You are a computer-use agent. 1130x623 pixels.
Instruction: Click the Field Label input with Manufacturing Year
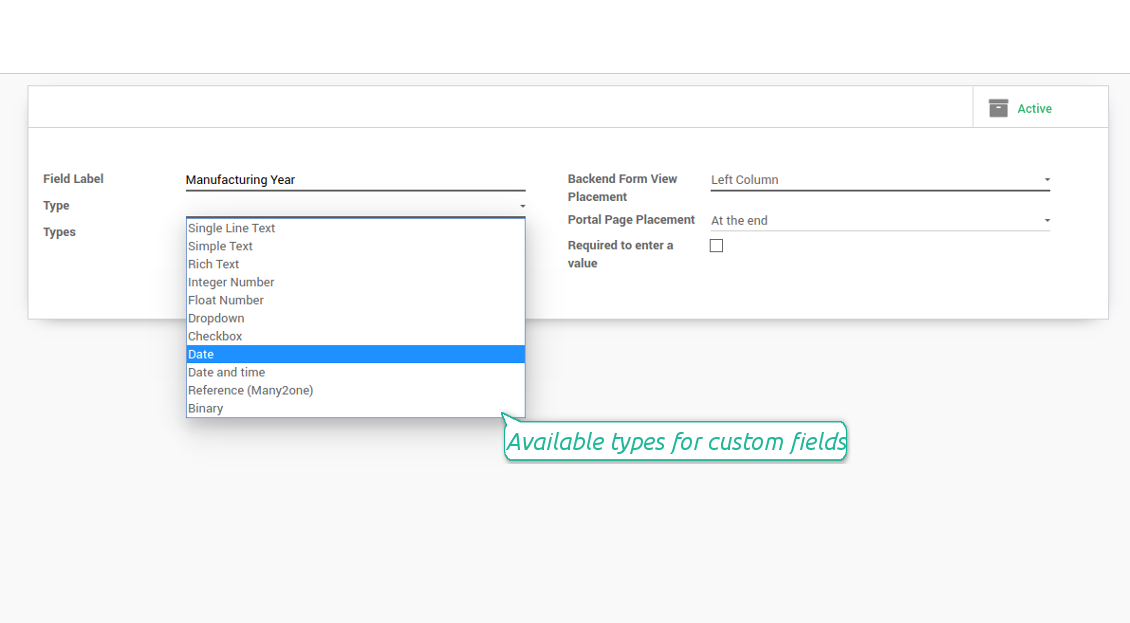coord(355,180)
